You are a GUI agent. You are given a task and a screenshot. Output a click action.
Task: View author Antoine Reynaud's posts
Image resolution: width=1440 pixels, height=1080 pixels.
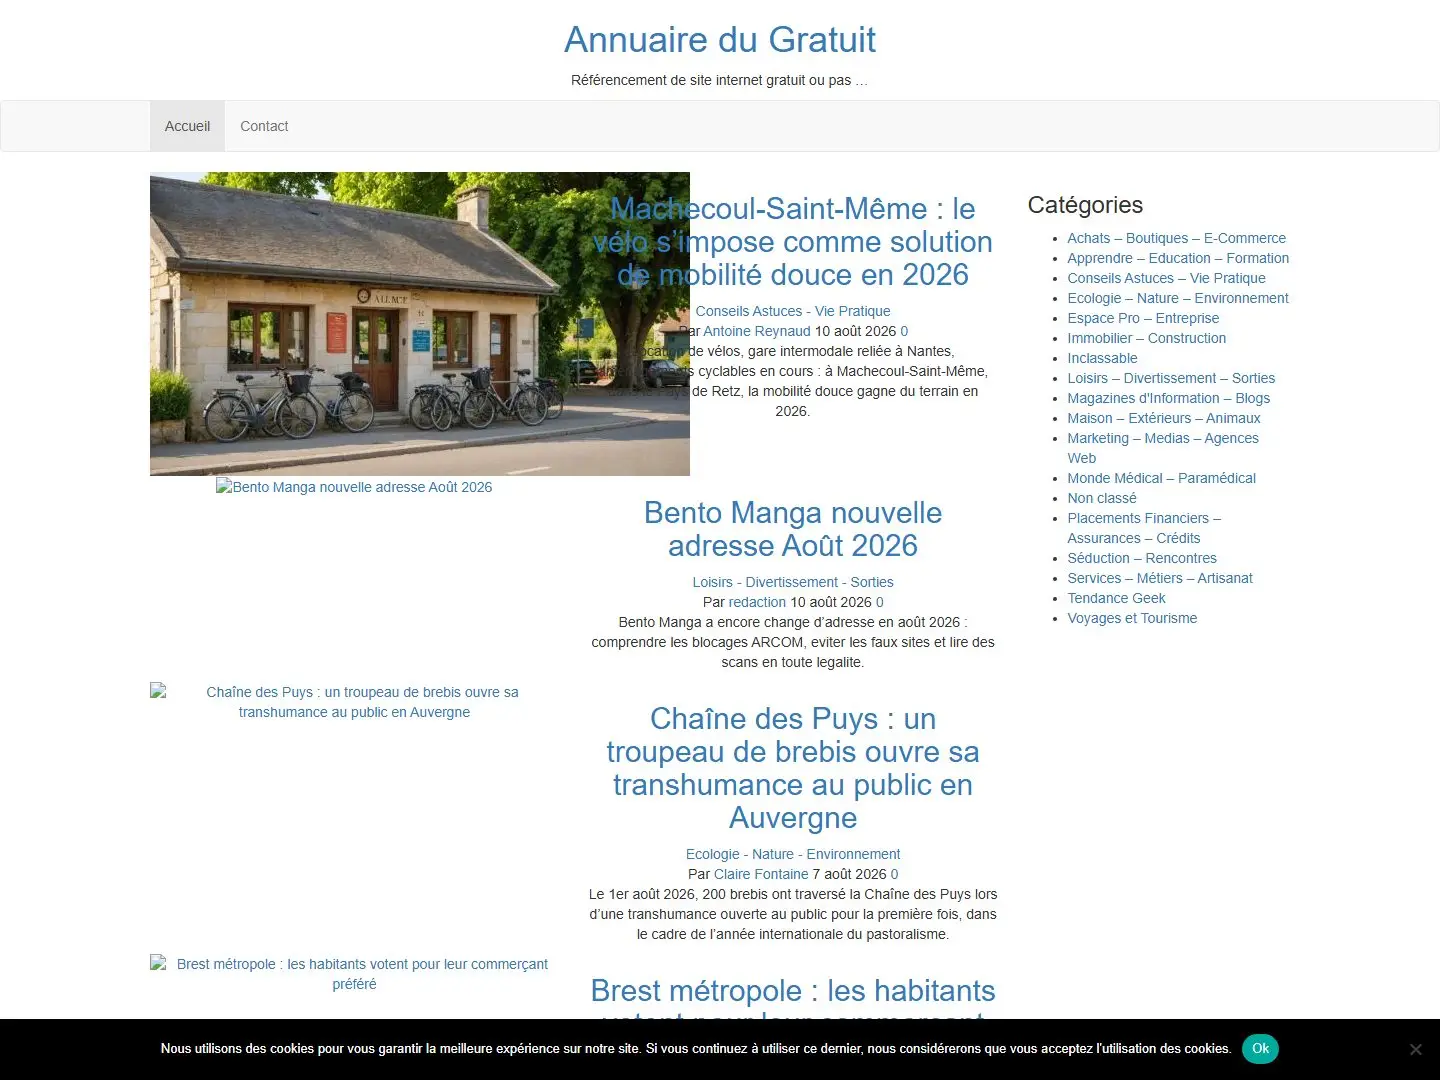pos(757,331)
